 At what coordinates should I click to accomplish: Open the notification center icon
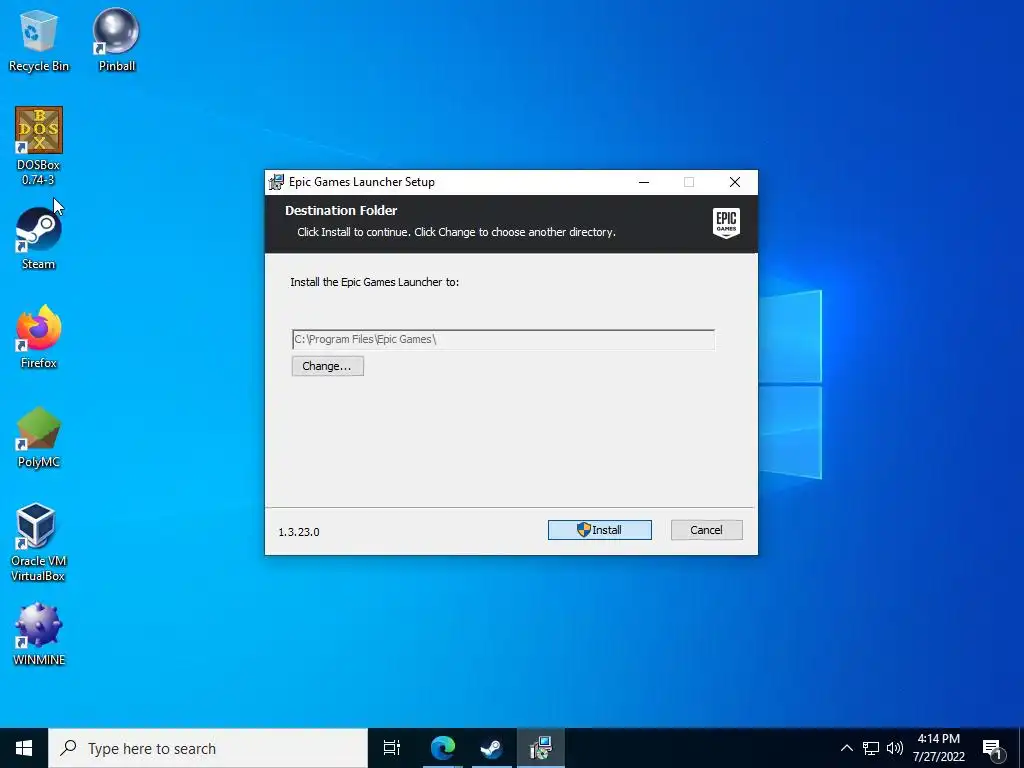coord(993,748)
